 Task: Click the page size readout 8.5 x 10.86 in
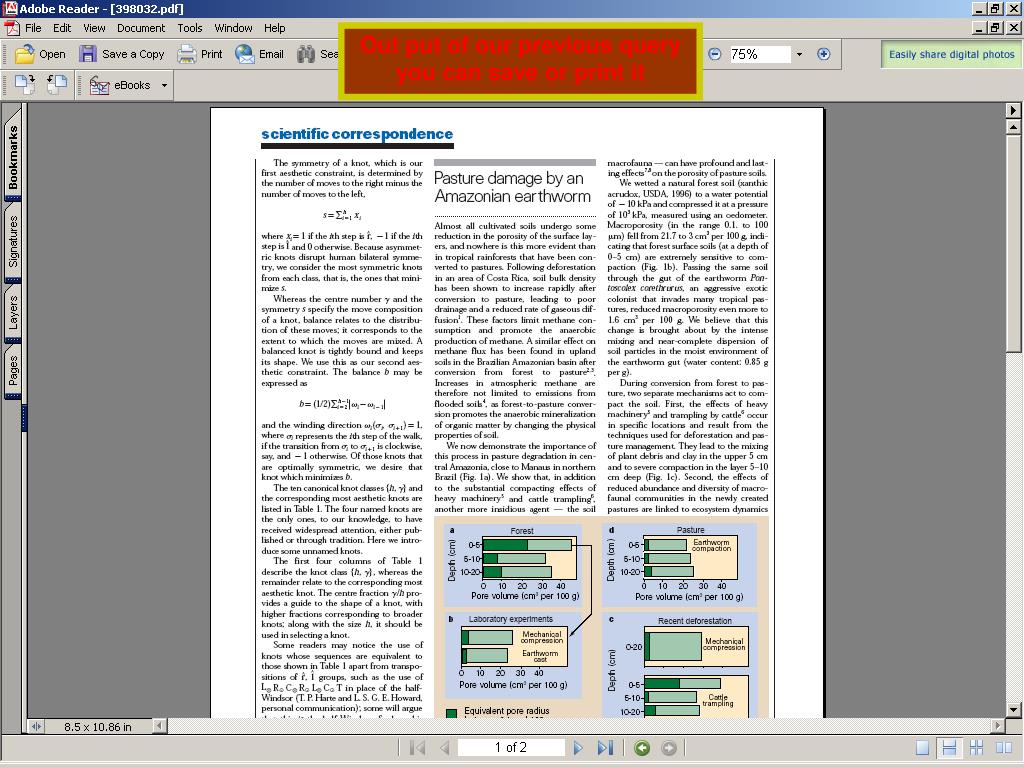coord(98,726)
